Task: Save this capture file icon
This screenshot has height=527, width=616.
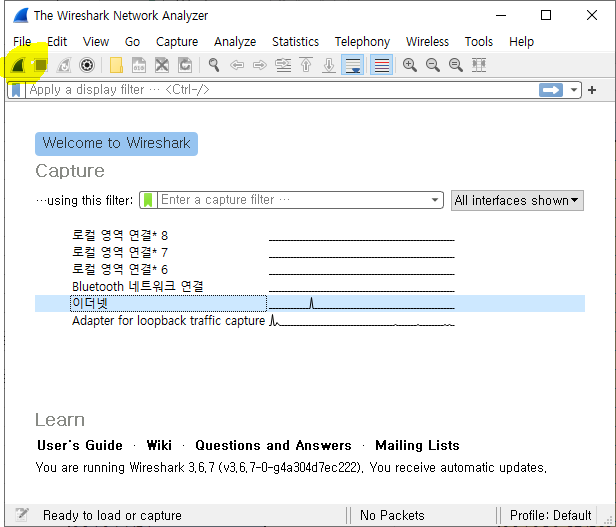Action: (139, 65)
